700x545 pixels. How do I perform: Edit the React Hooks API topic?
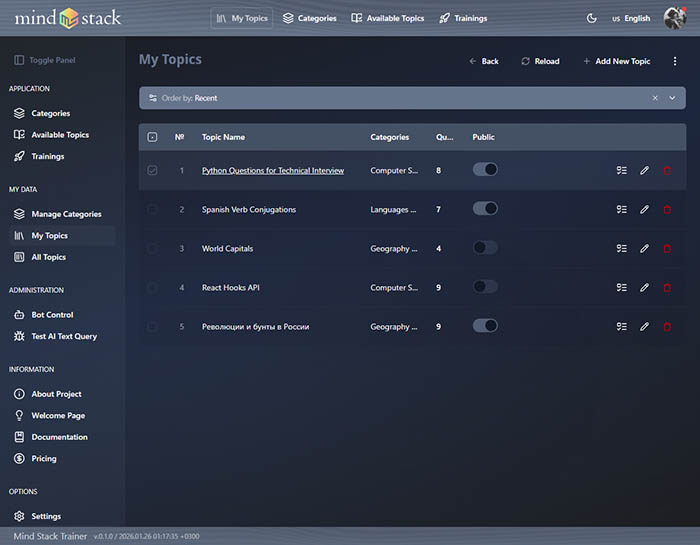coord(644,287)
